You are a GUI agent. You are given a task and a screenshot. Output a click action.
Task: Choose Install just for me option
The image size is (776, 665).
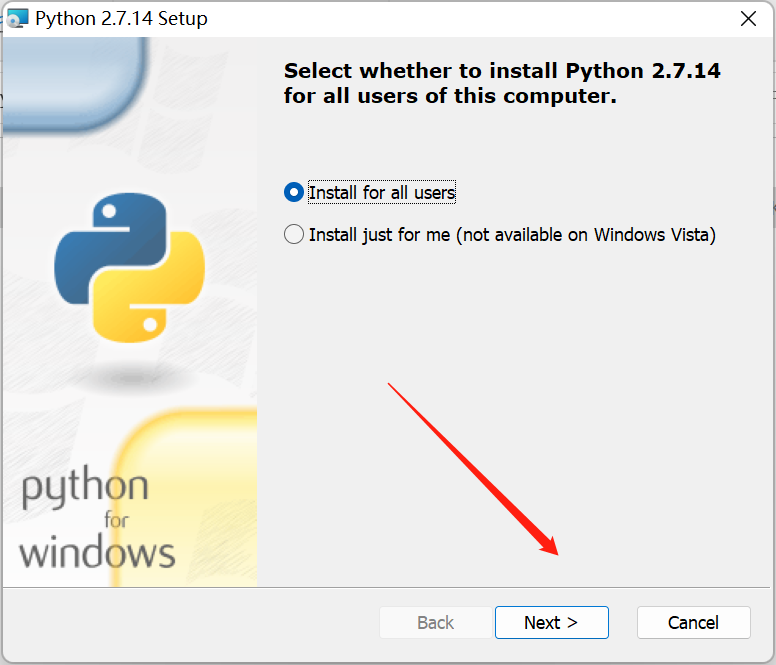point(294,235)
